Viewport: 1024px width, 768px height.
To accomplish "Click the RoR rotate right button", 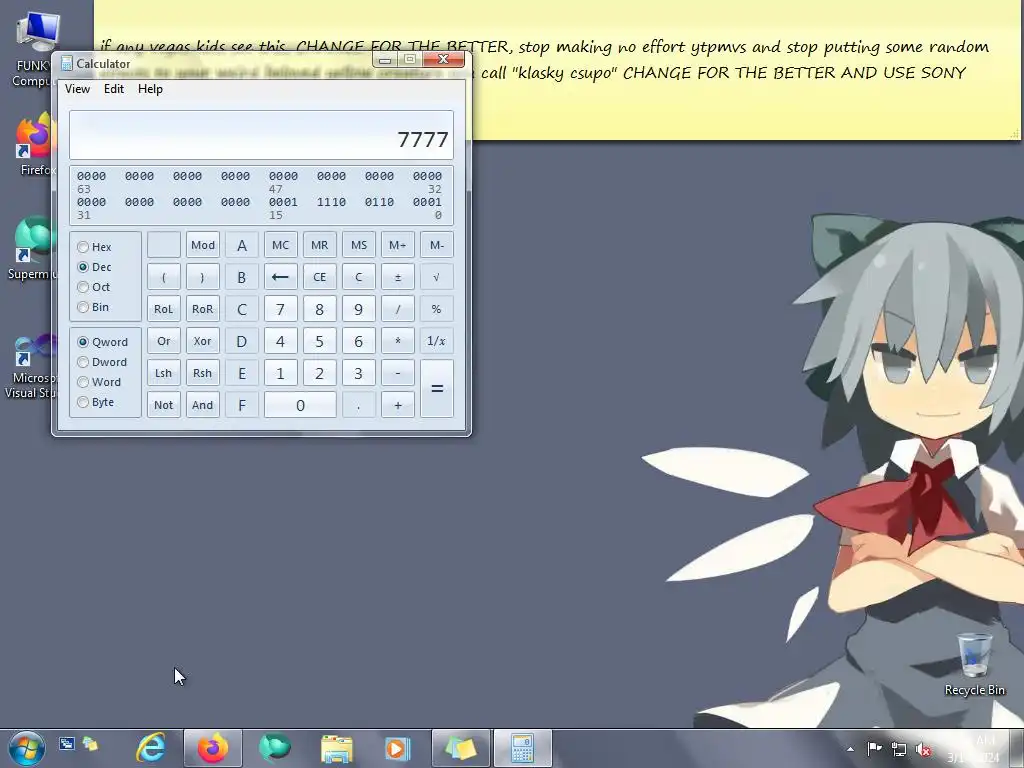I will (202, 309).
